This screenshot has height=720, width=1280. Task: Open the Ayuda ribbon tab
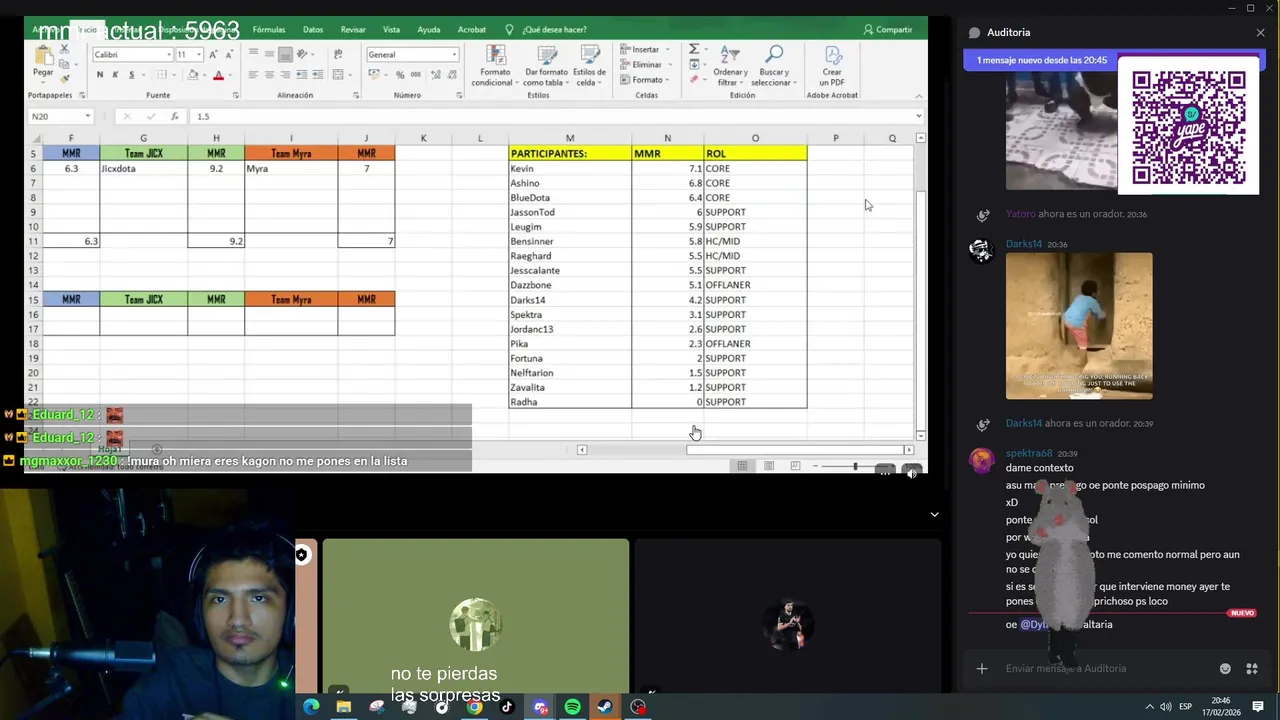pyautogui.click(x=428, y=30)
